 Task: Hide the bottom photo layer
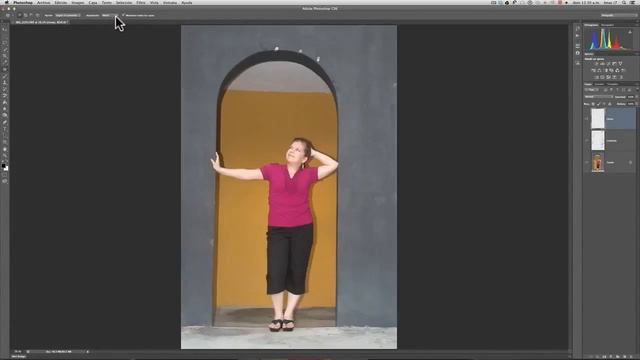[587, 162]
